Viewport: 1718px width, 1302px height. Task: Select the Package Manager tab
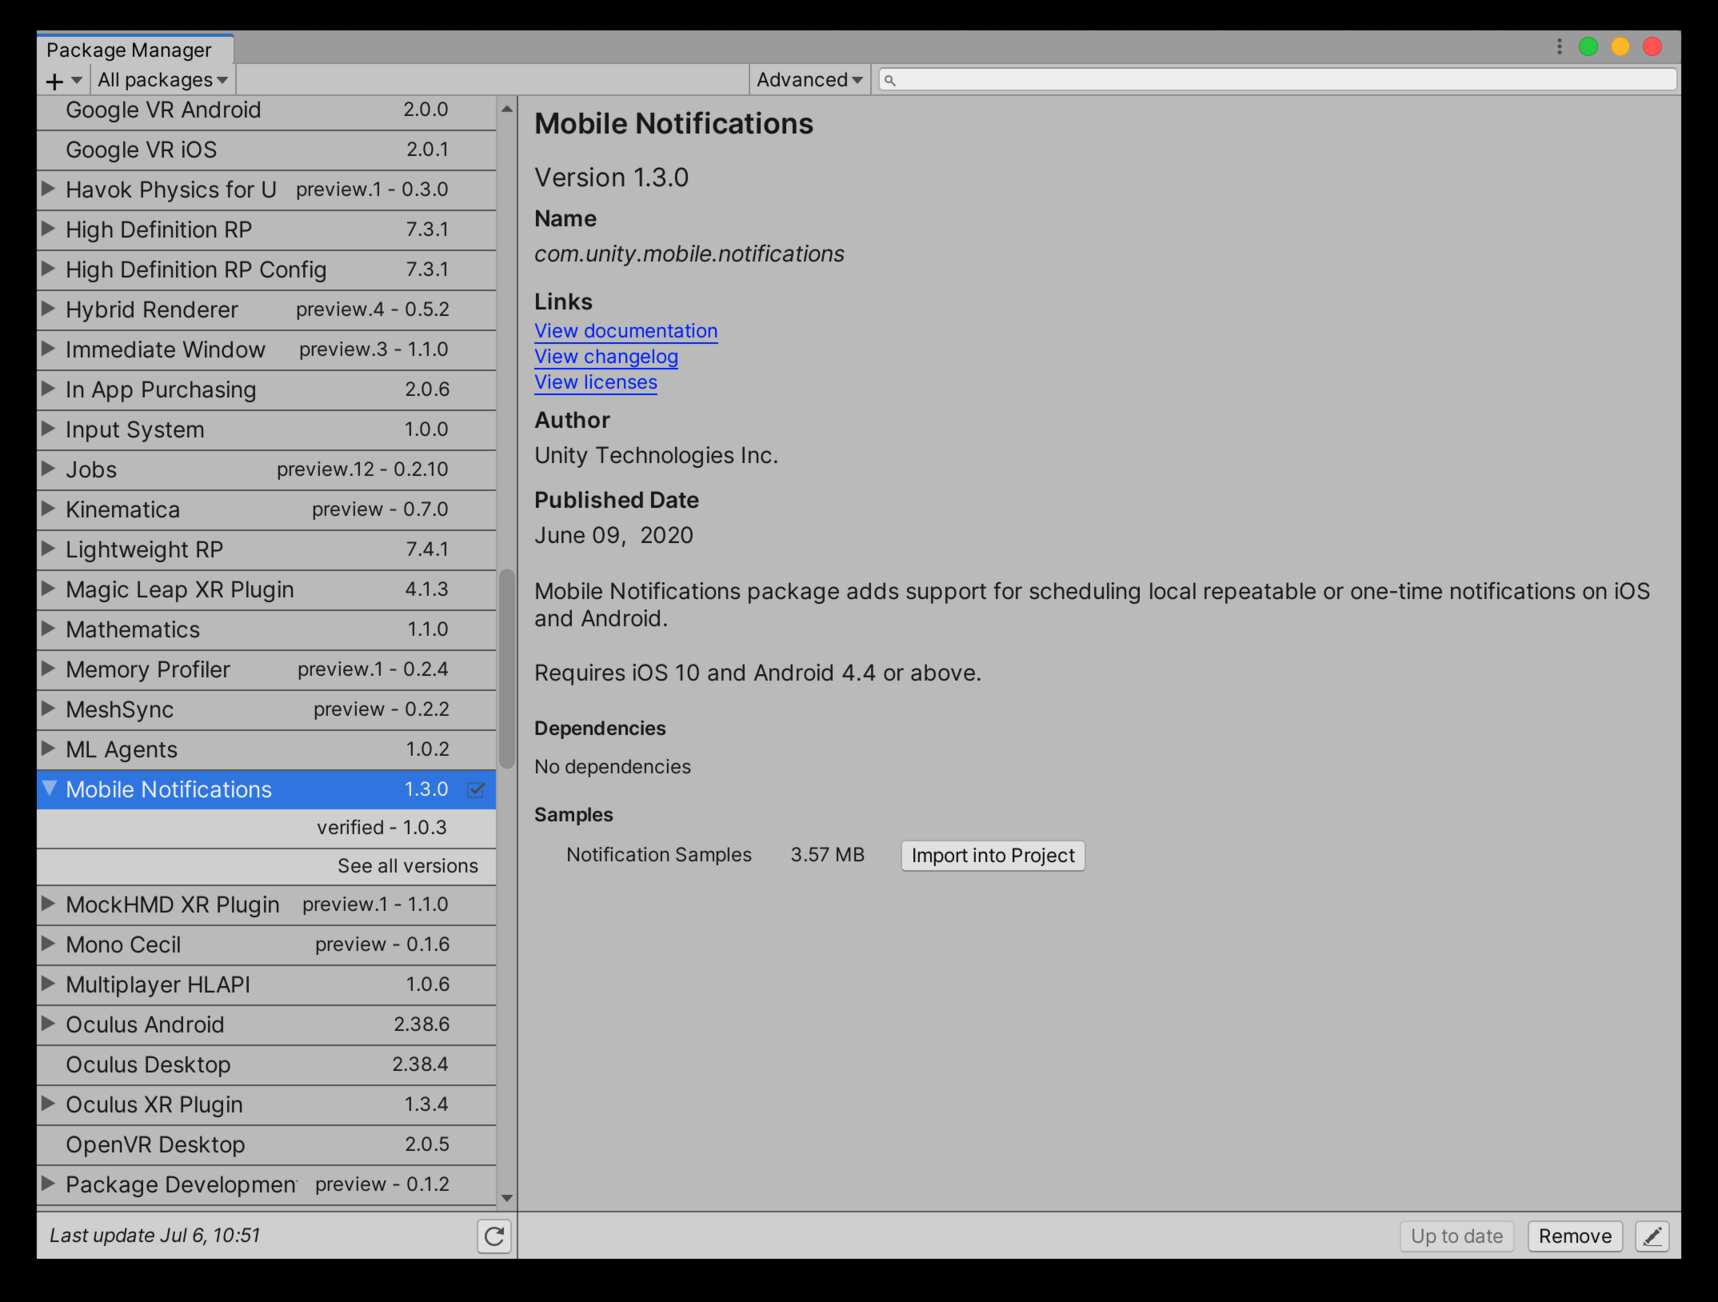click(x=131, y=49)
